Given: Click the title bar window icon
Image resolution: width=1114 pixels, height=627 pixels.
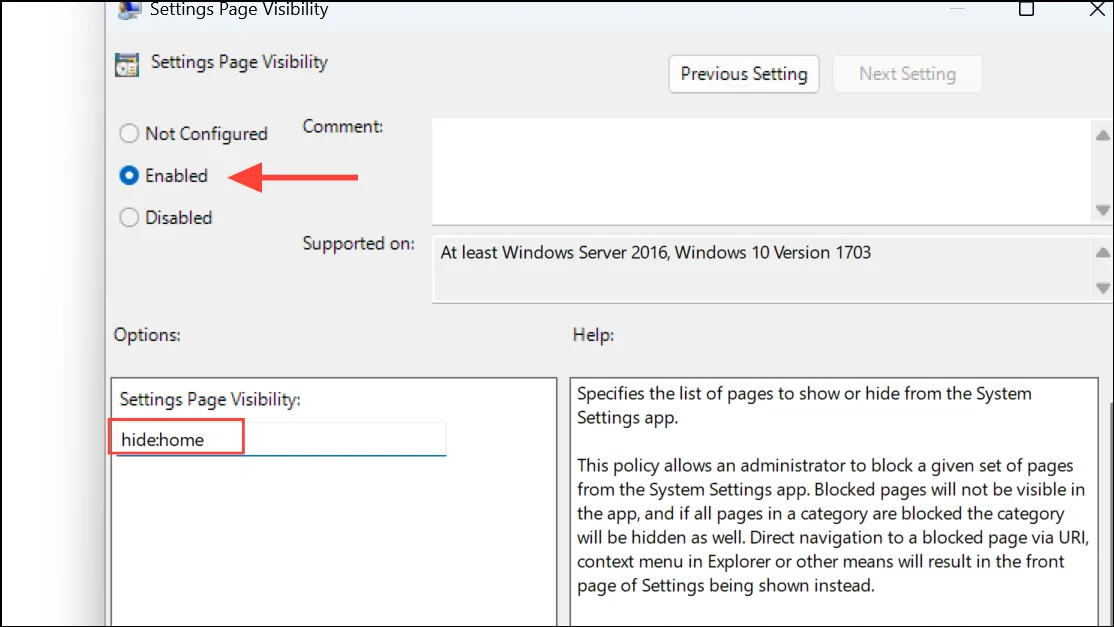Looking at the screenshot, I should (129, 10).
